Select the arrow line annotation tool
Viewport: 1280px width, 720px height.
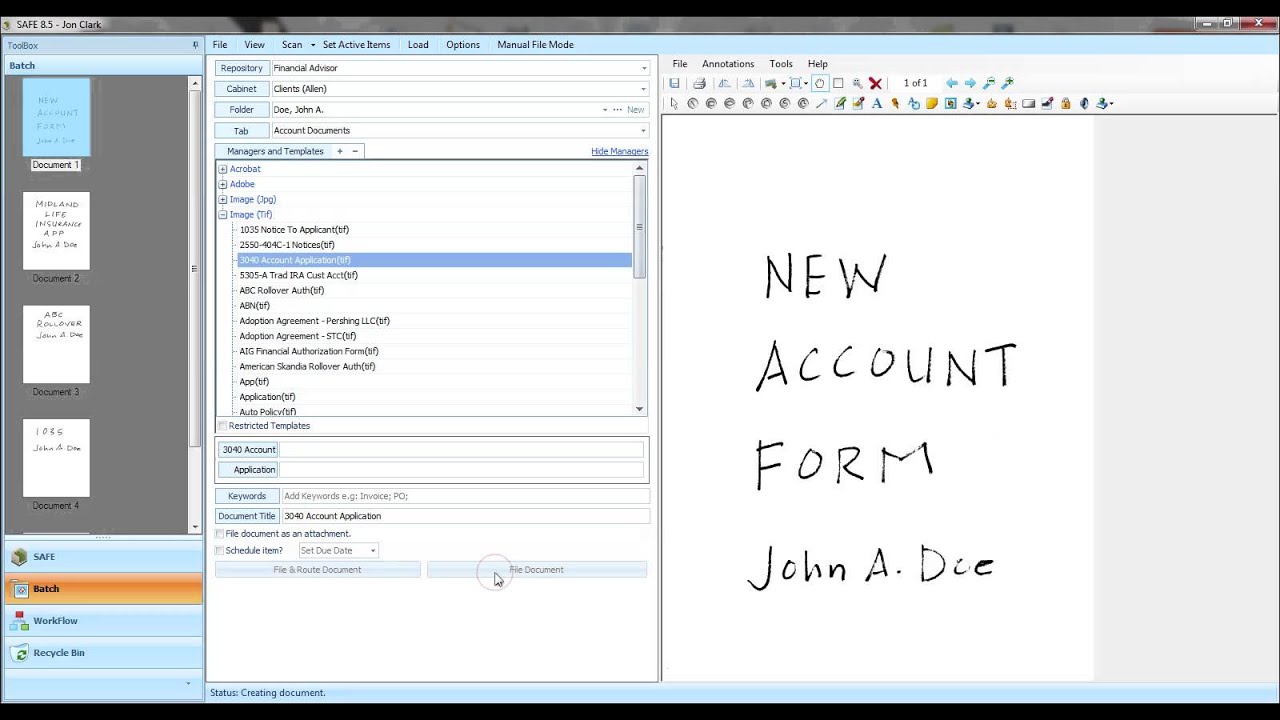[x=821, y=103]
